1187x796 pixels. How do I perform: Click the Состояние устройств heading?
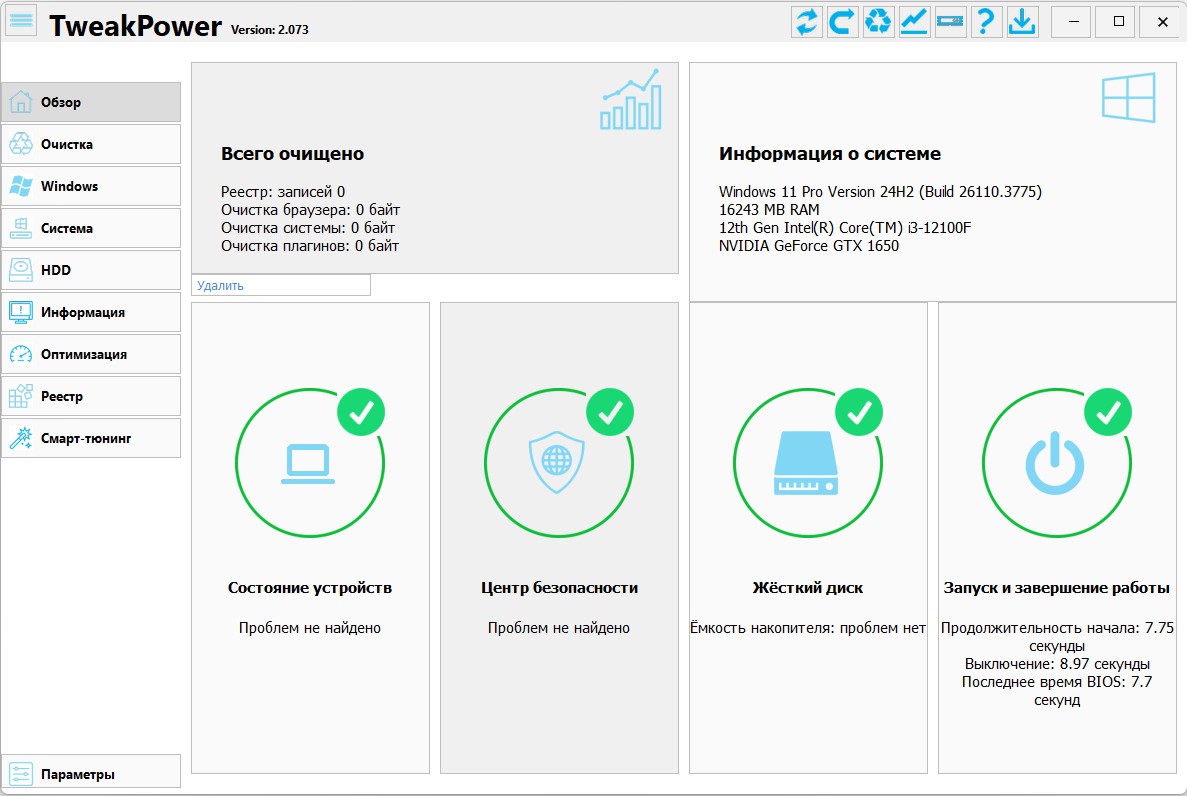310,588
